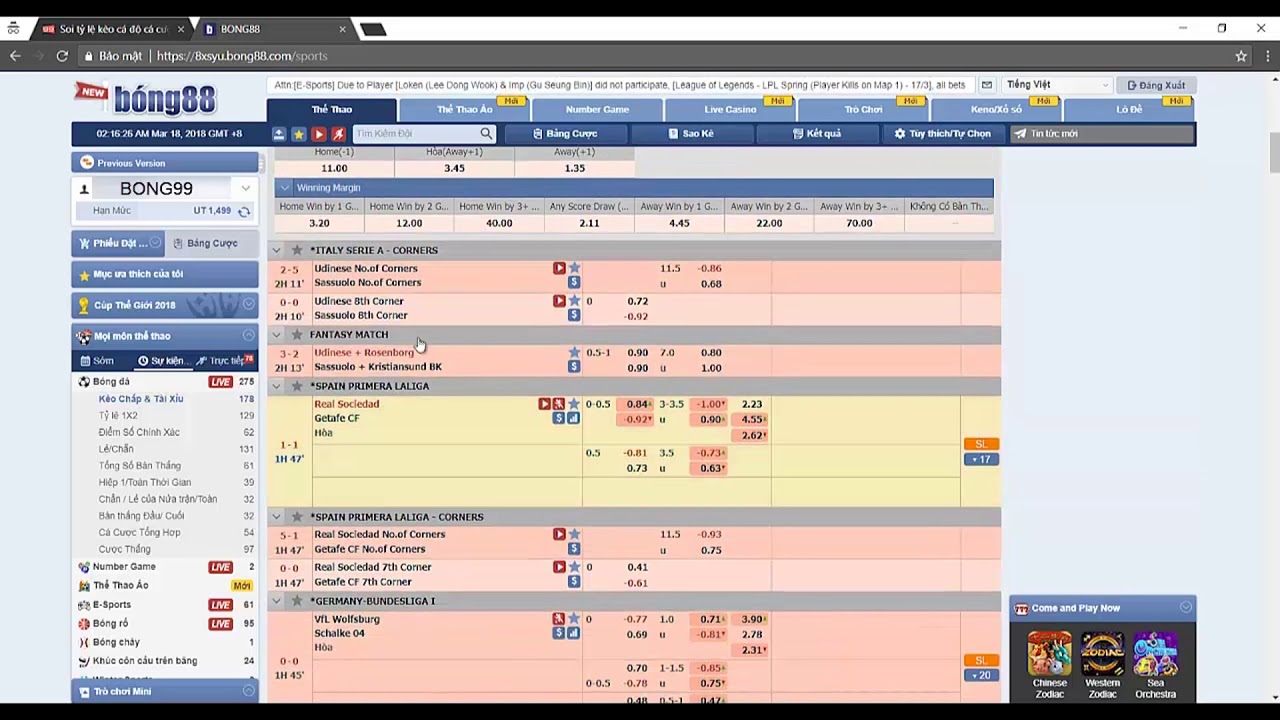Open Tùy thích/Tự Chọn preferences
This screenshot has width=1280, height=720.
coord(942,134)
